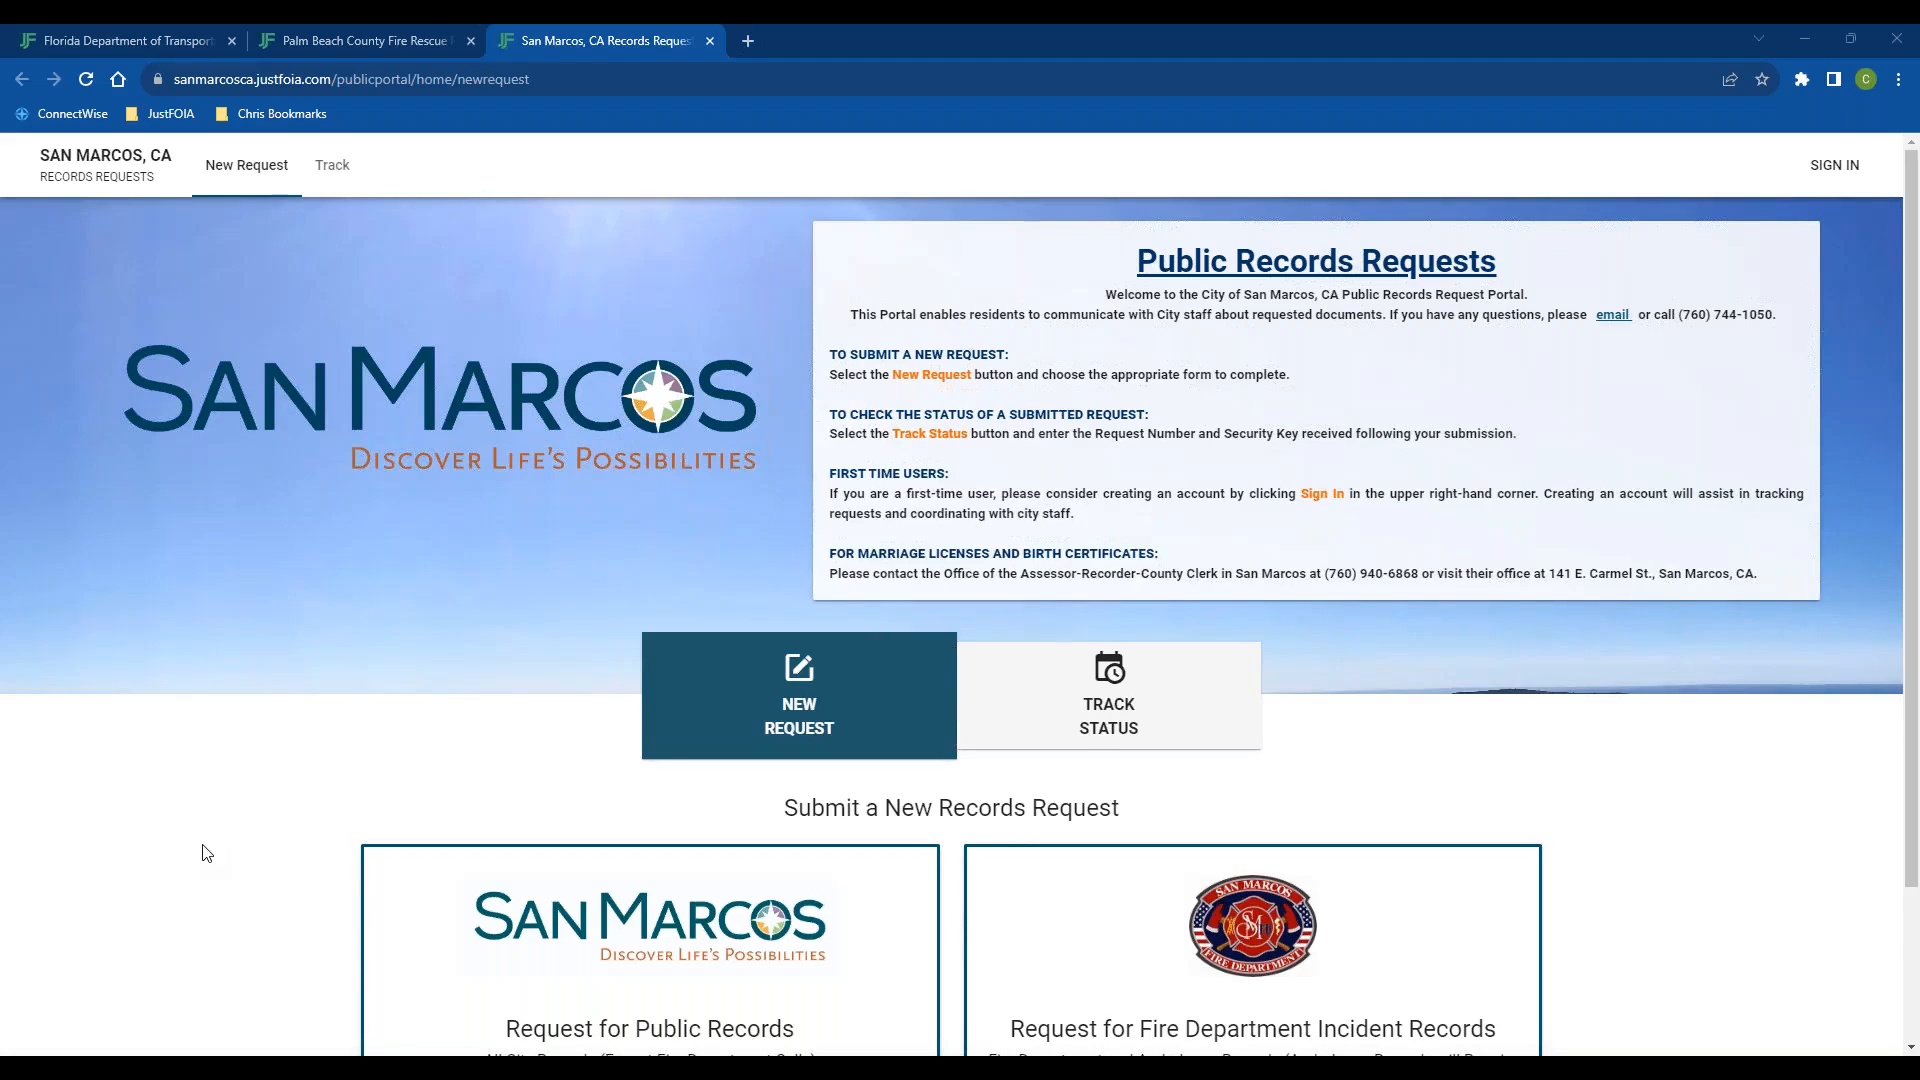This screenshot has width=1920, height=1080.
Task: Expand the tab search chevron
Action: click(1758, 39)
